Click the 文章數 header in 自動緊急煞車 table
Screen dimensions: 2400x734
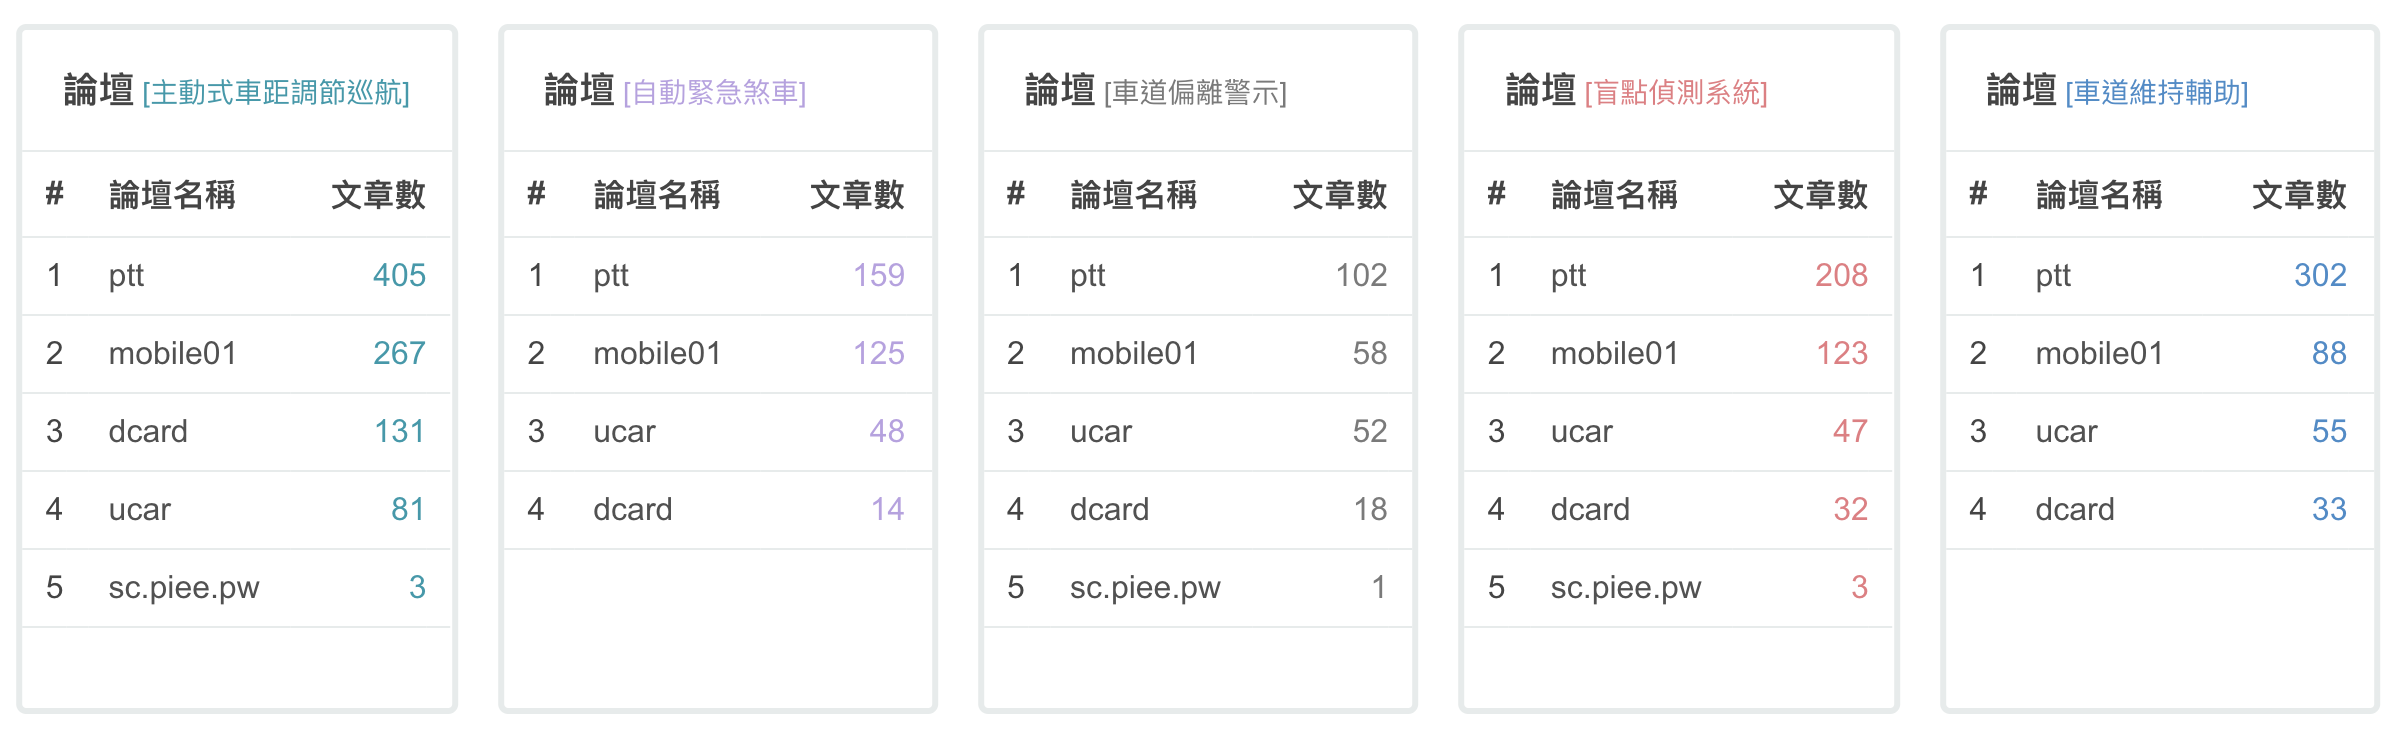pyautogui.click(x=857, y=194)
